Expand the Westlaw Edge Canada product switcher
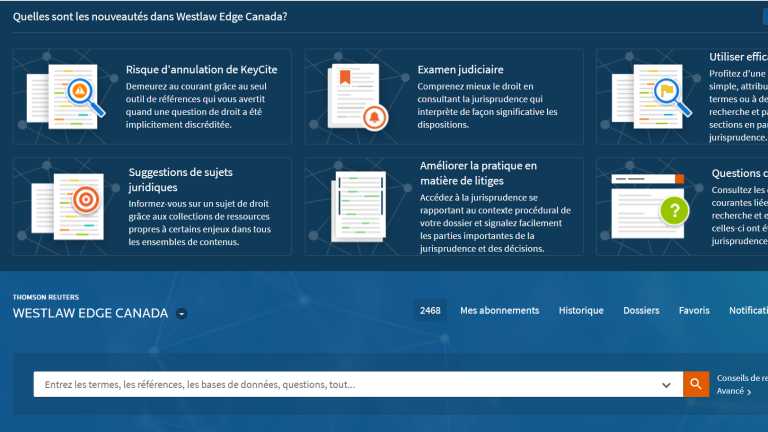Image resolution: width=768 pixels, height=432 pixels. [182, 313]
